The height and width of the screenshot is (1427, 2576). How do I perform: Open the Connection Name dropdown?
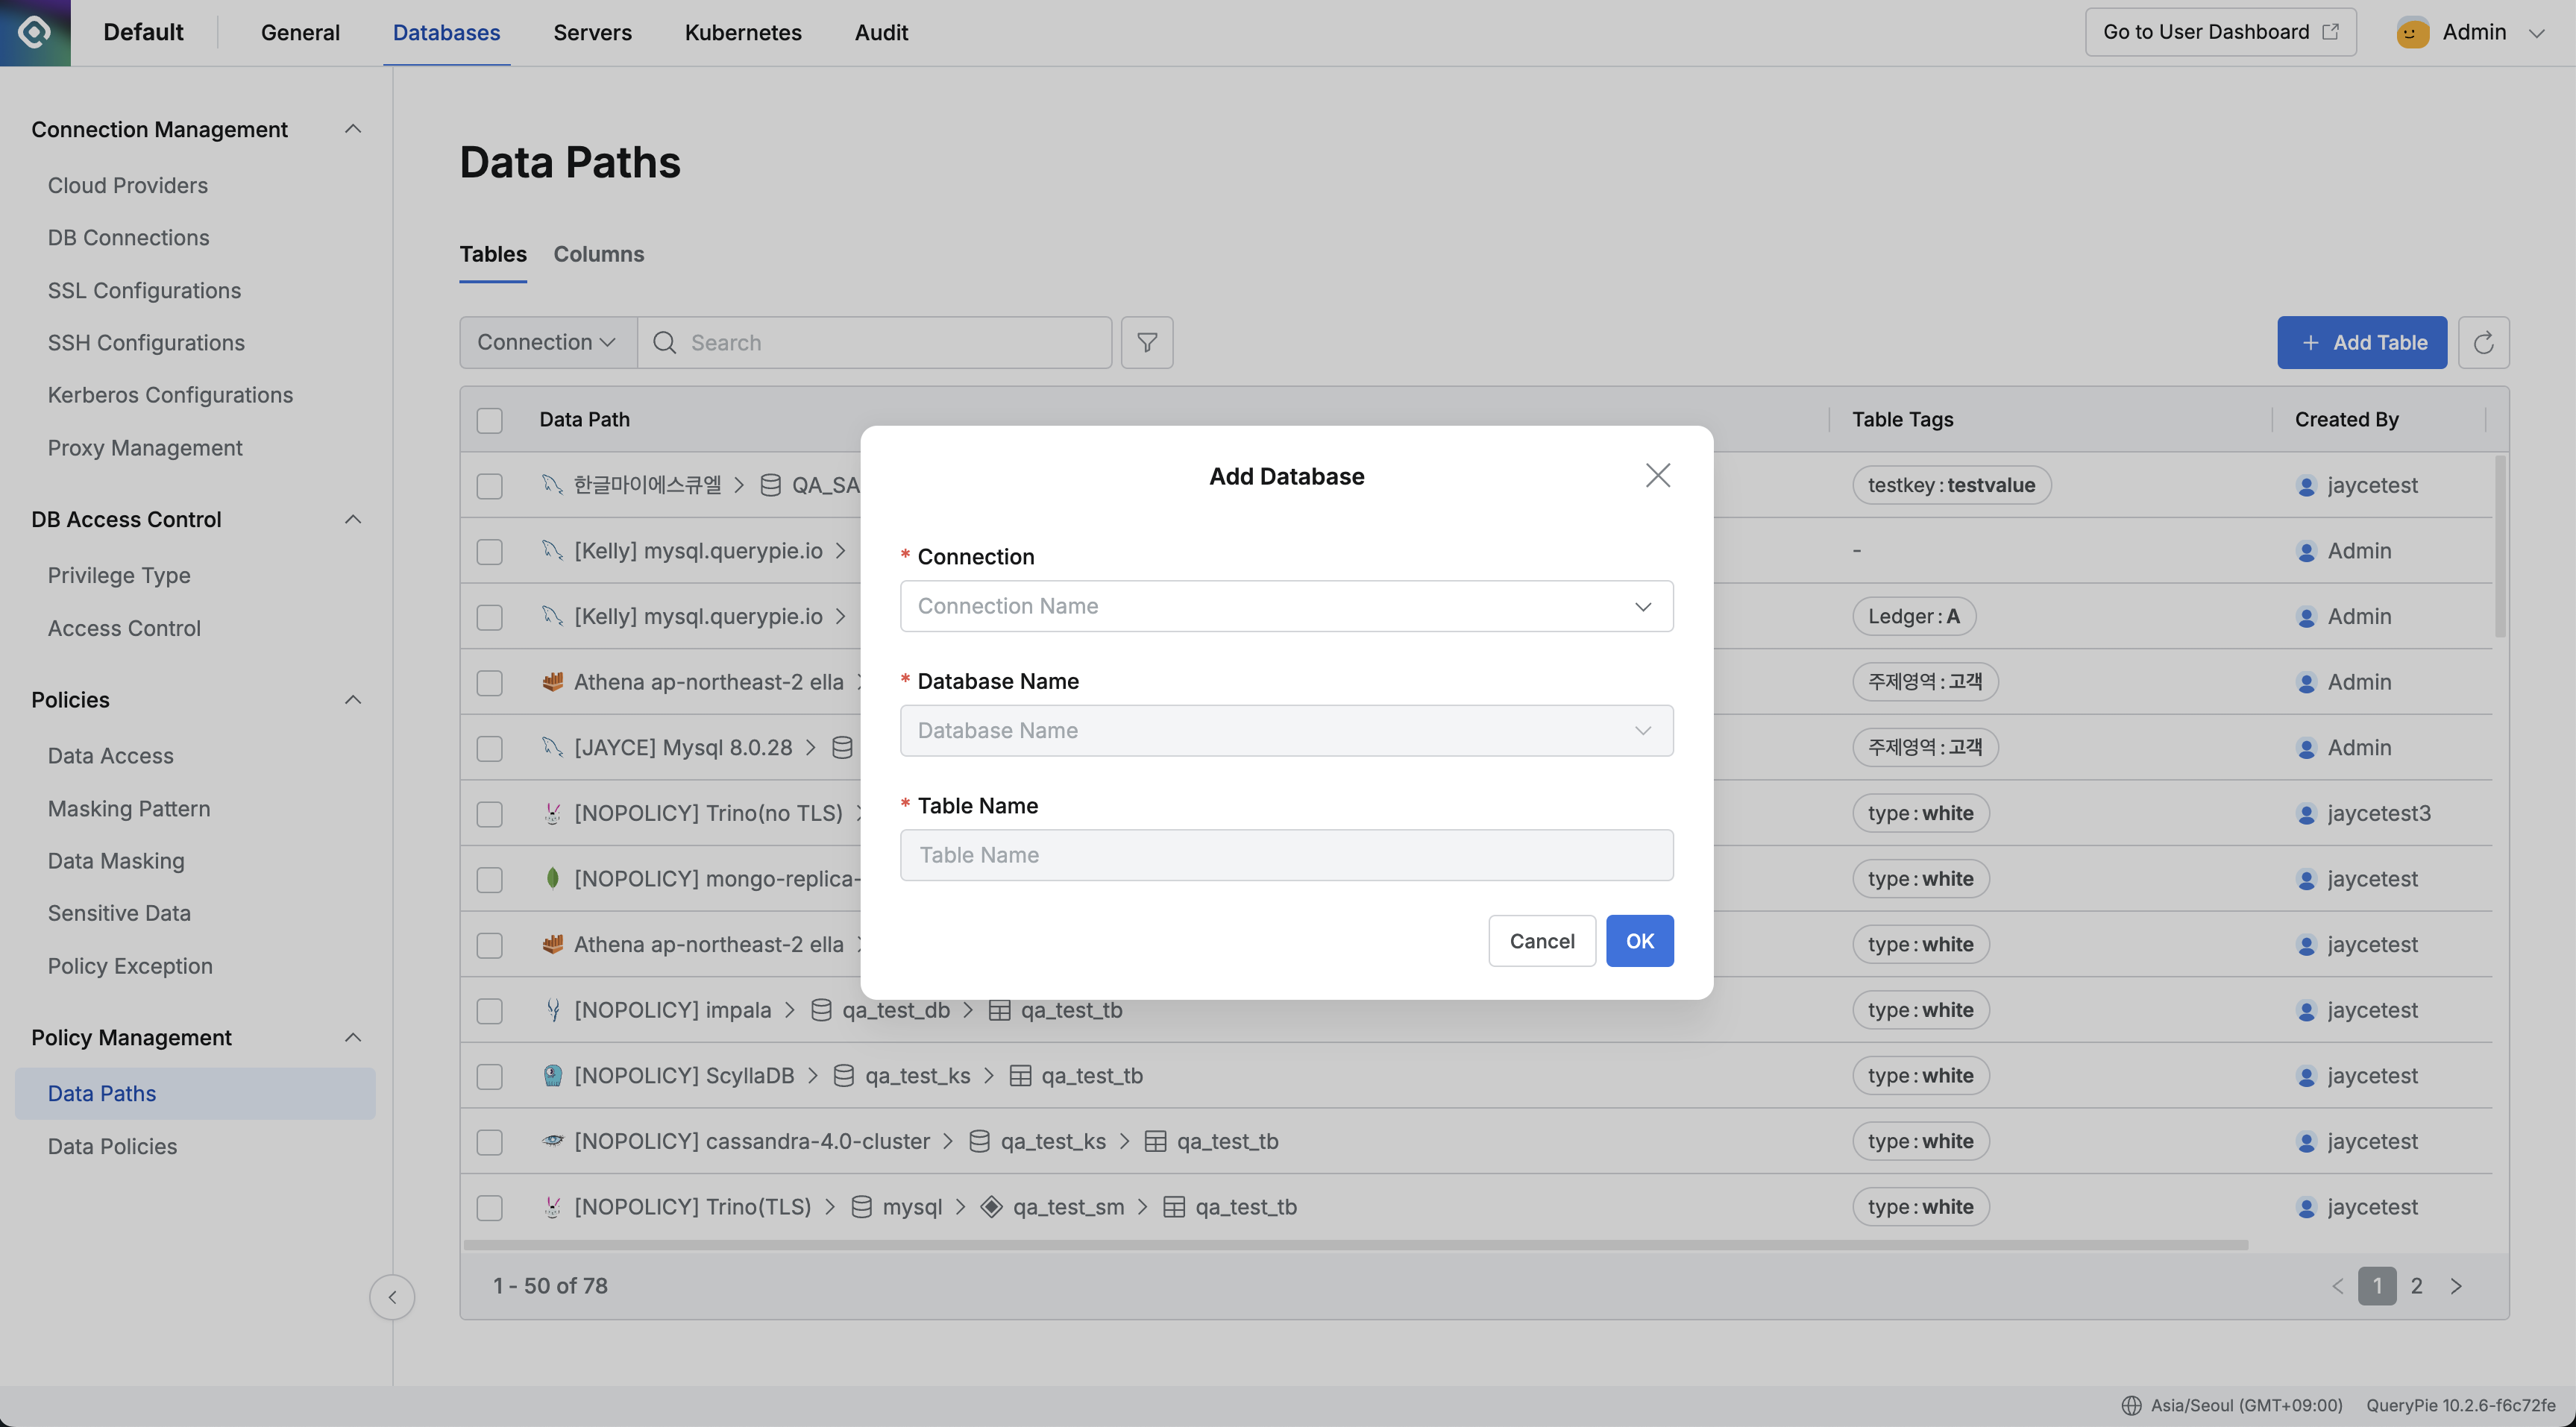point(1286,606)
